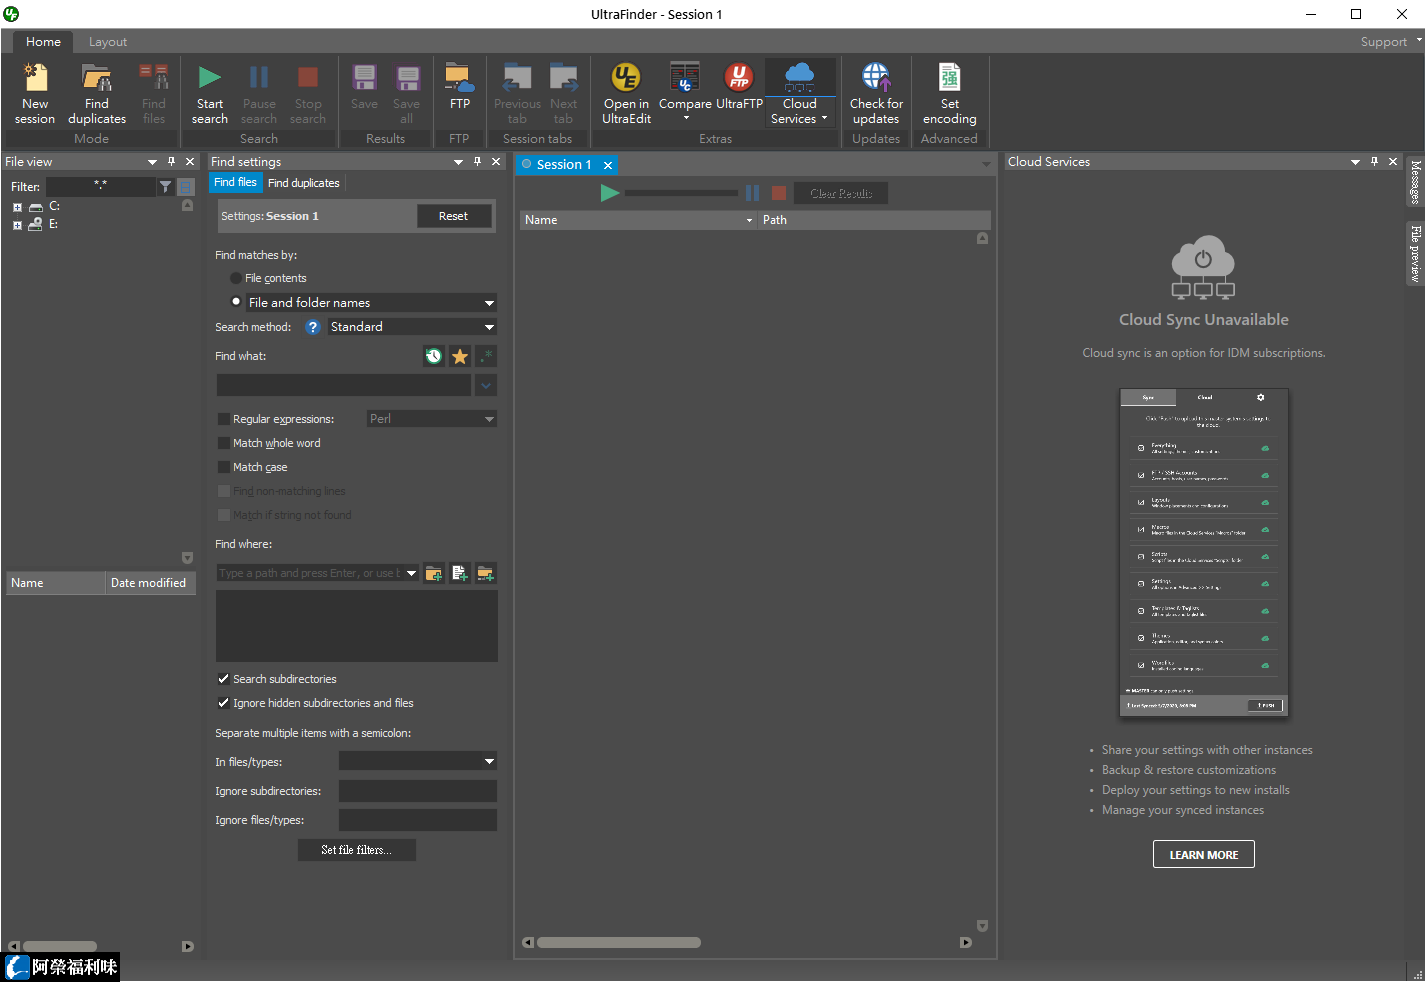Click the Ignore subdirectories input field
The height and width of the screenshot is (982, 1426).
[418, 791]
